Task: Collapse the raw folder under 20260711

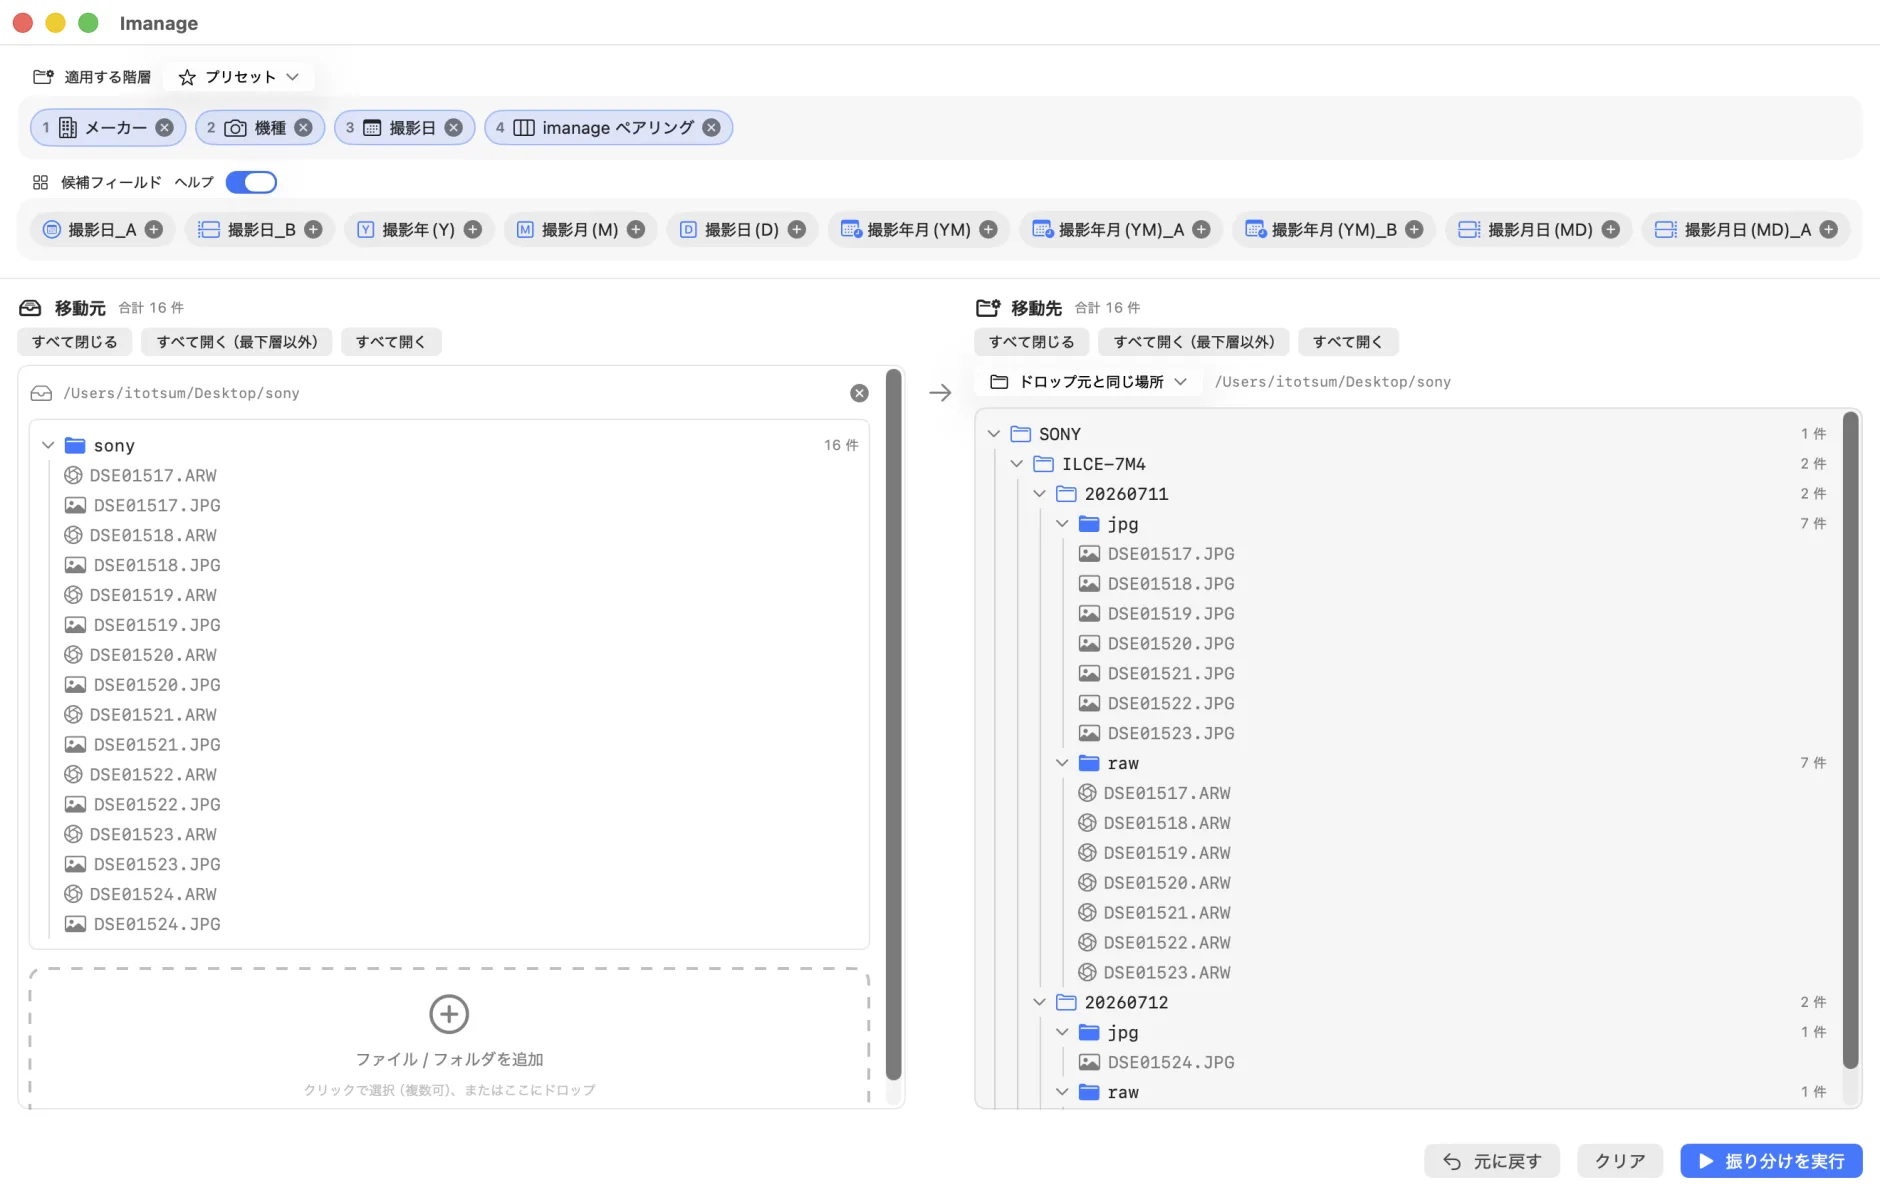Action: (1062, 763)
